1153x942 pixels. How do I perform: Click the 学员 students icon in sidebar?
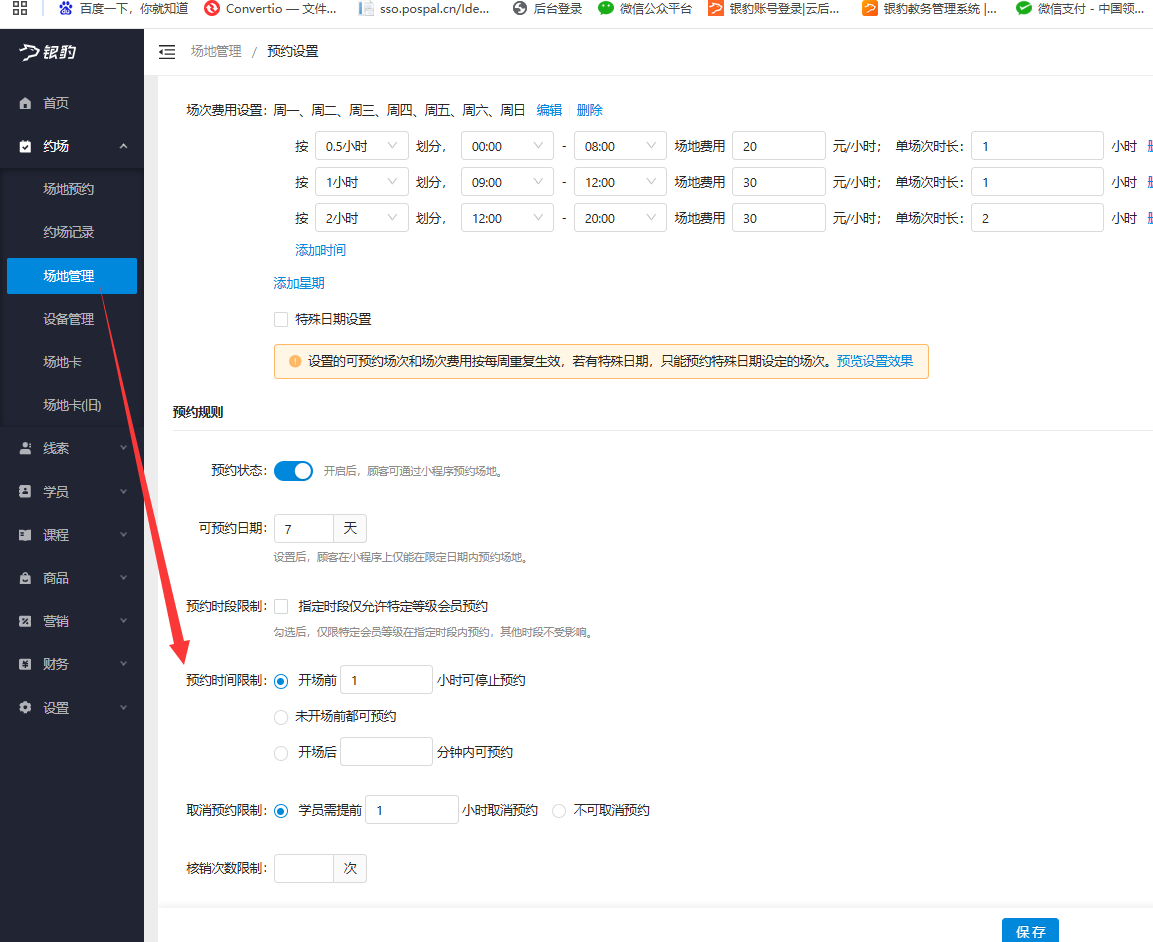26,492
